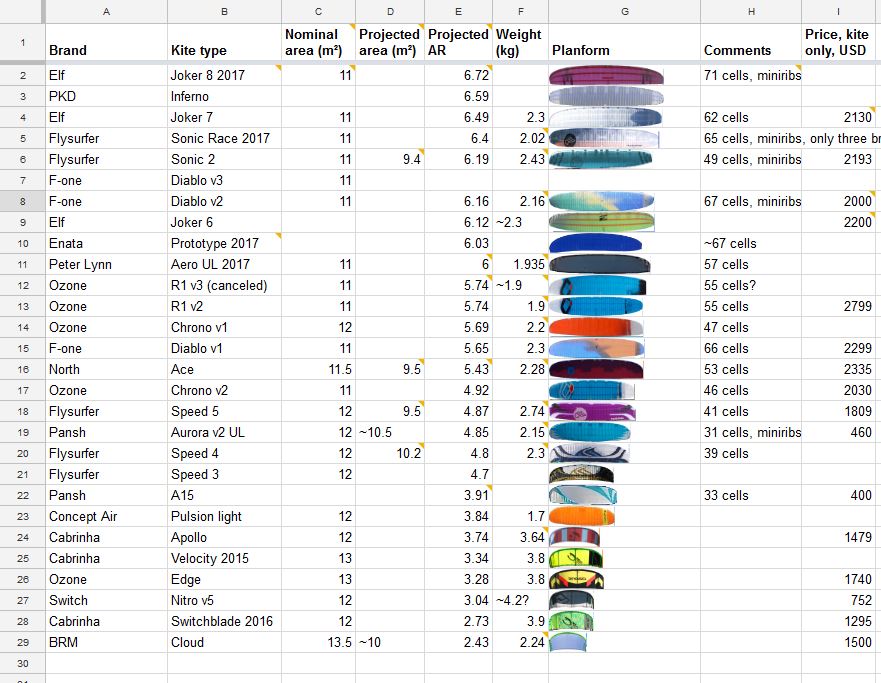Select the PKD brand cell
Viewport: 881px width, 683px height.
click(x=106, y=96)
